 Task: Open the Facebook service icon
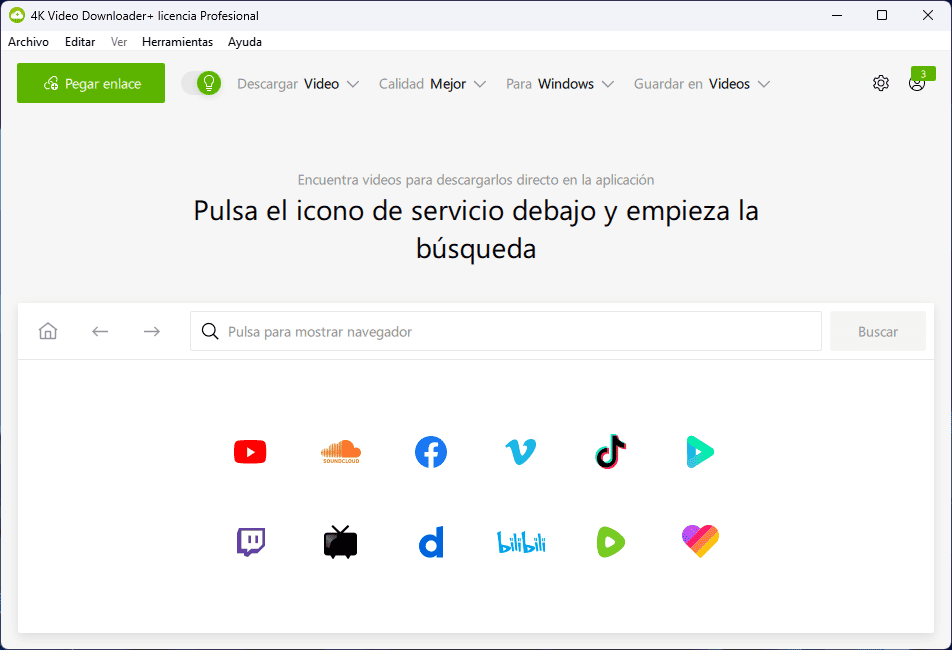431,452
